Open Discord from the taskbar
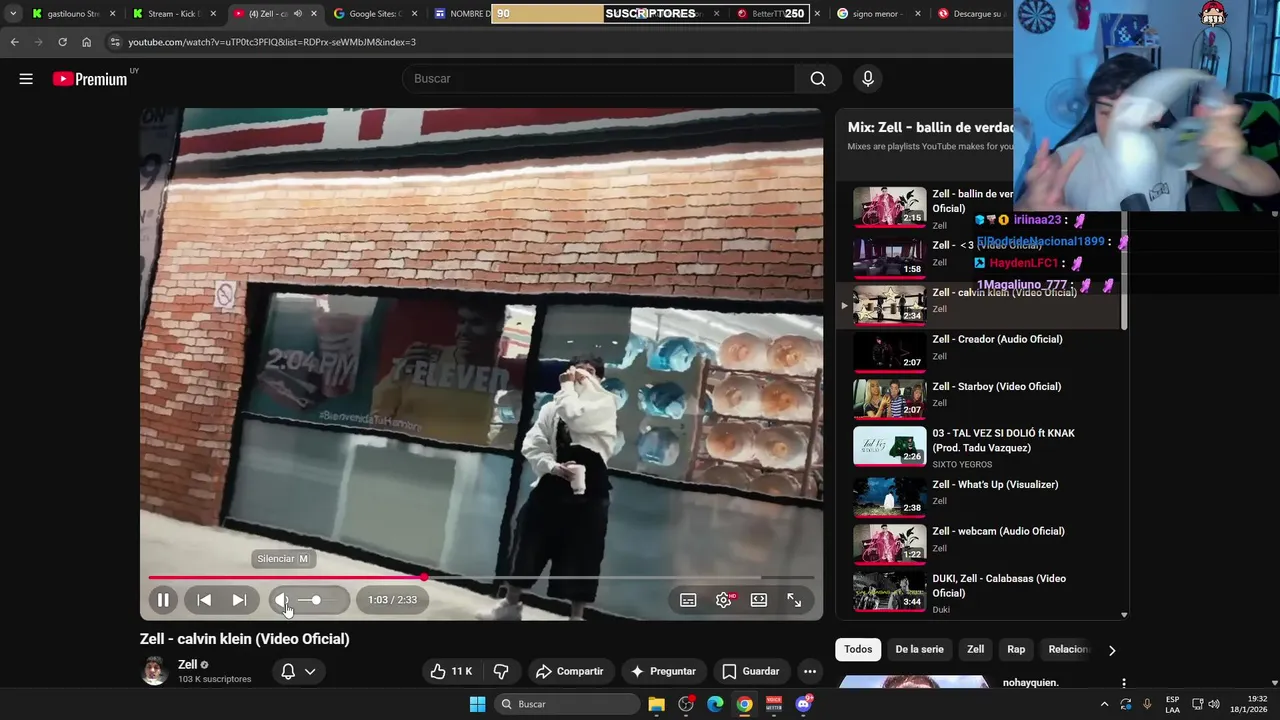This screenshot has width=1280, height=720. [x=804, y=704]
